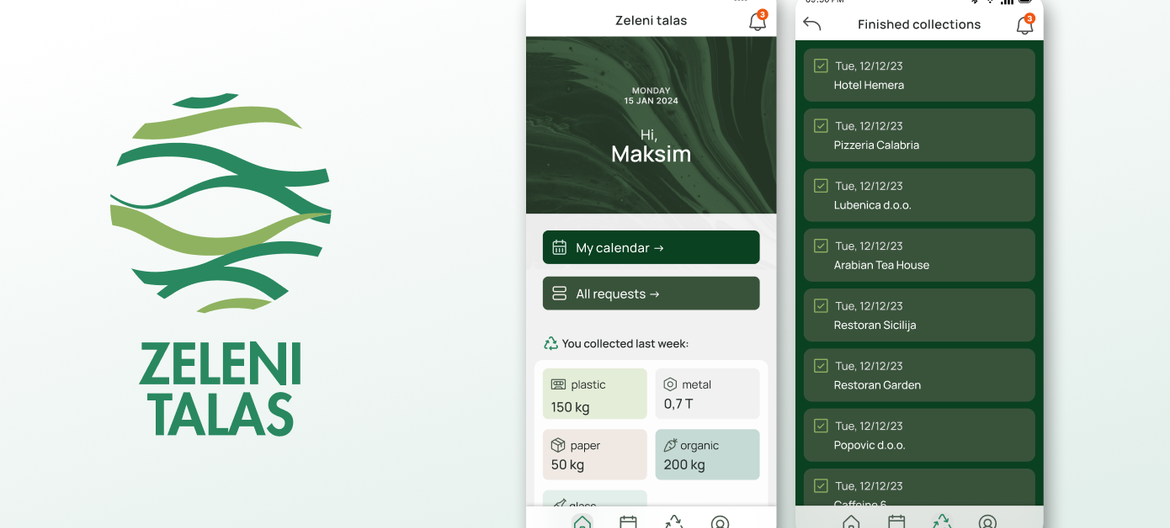Select profile tab in home screen bottom bar
This screenshot has height=528, width=1170.
[x=720, y=522]
